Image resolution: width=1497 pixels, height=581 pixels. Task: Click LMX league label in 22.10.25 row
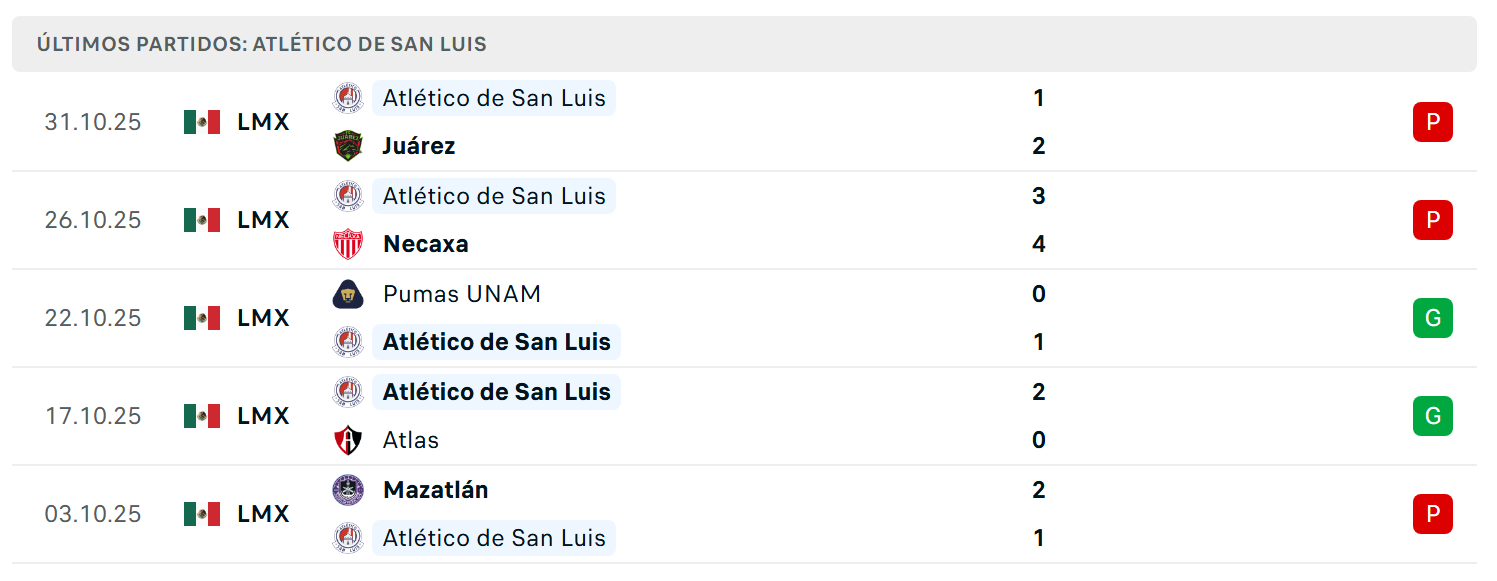(264, 318)
